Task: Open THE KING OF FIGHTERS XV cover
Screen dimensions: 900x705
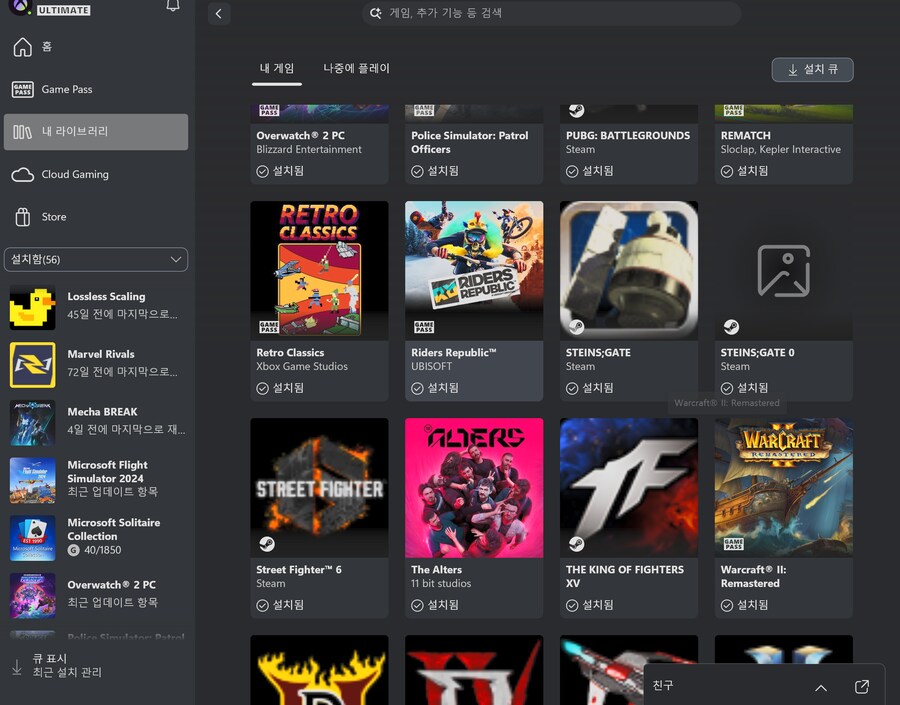Action: (629, 487)
